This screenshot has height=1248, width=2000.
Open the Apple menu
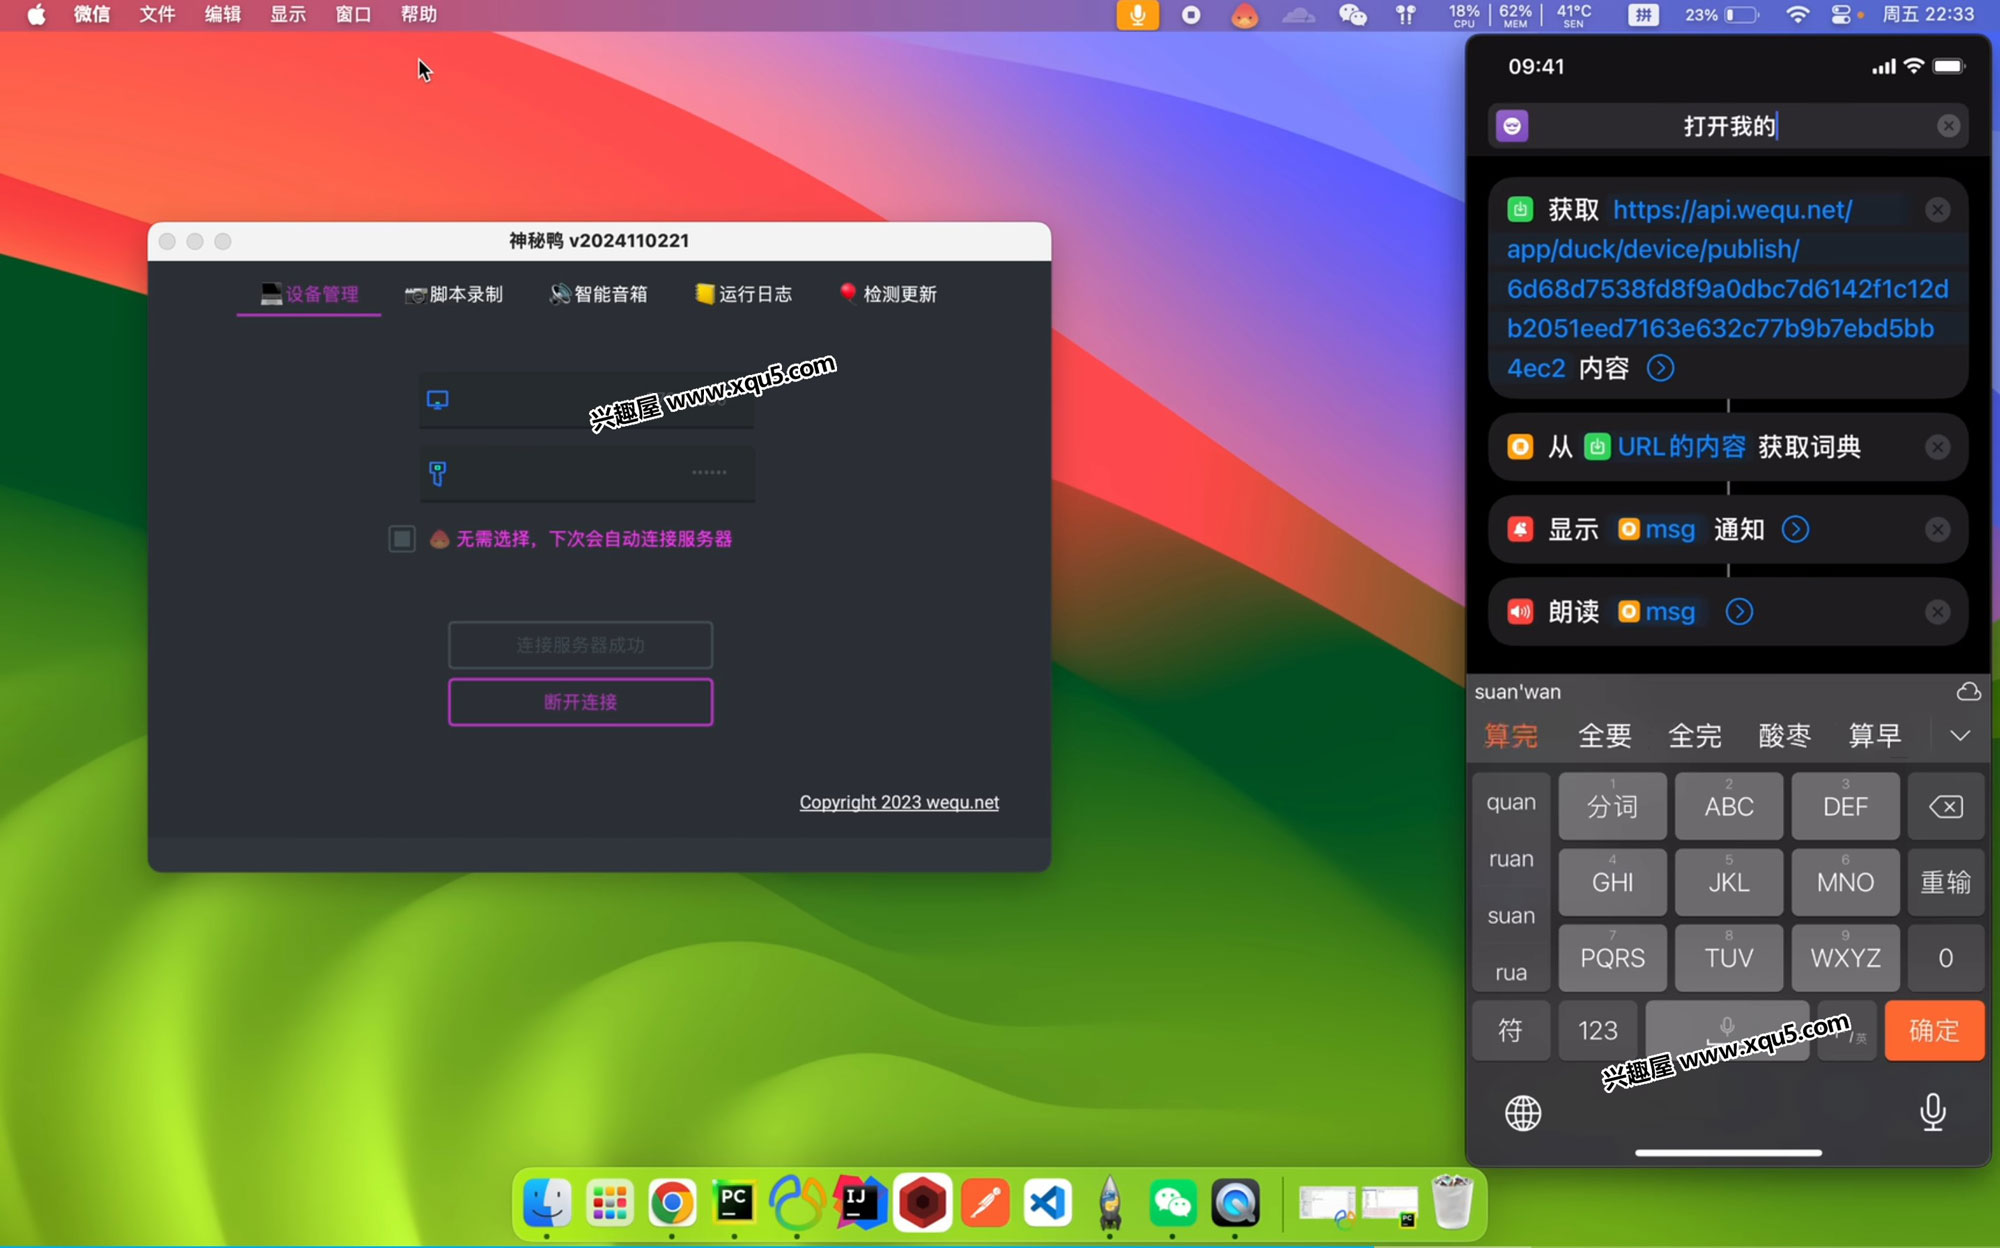click(36, 15)
